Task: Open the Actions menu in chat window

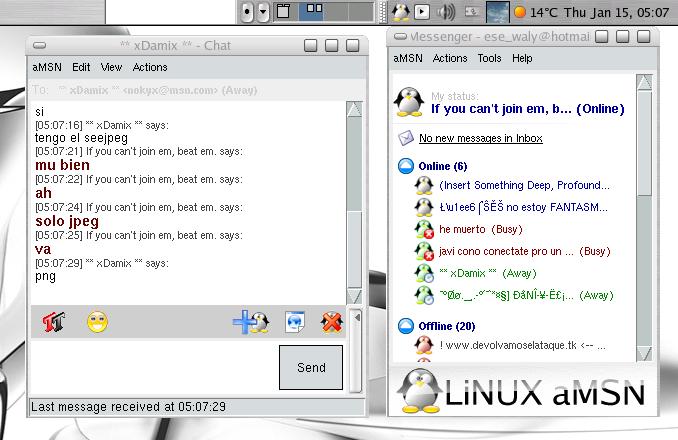Action: point(150,67)
